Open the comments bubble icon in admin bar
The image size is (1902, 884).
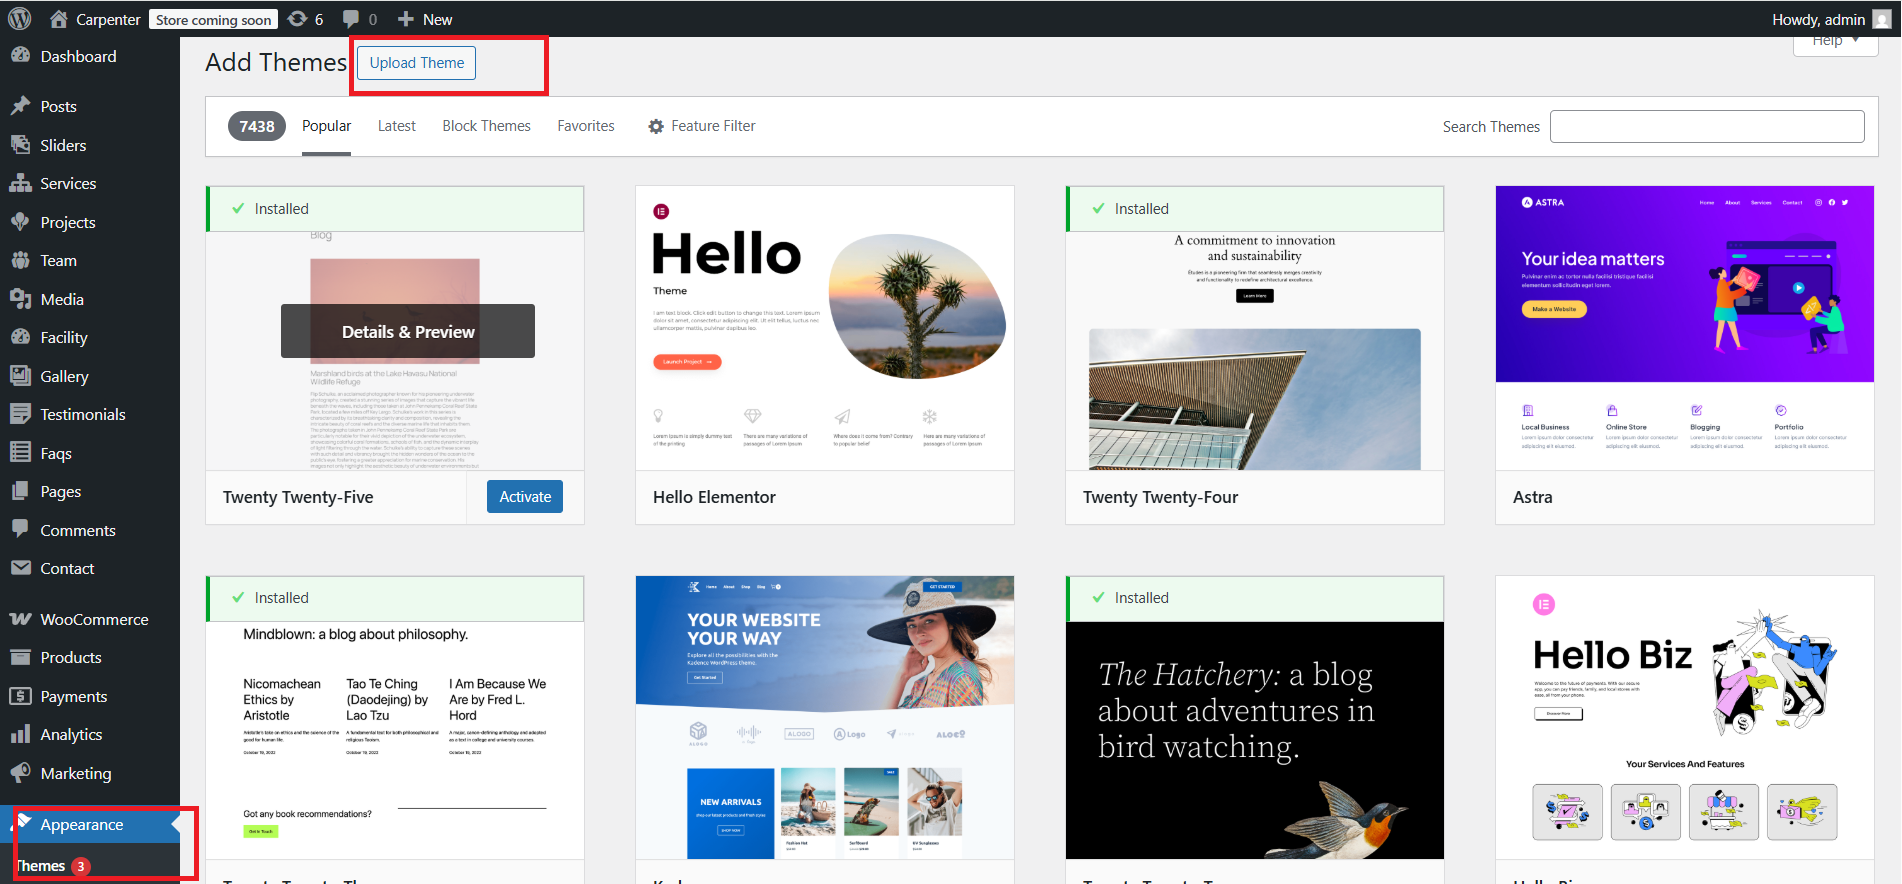click(x=351, y=19)
